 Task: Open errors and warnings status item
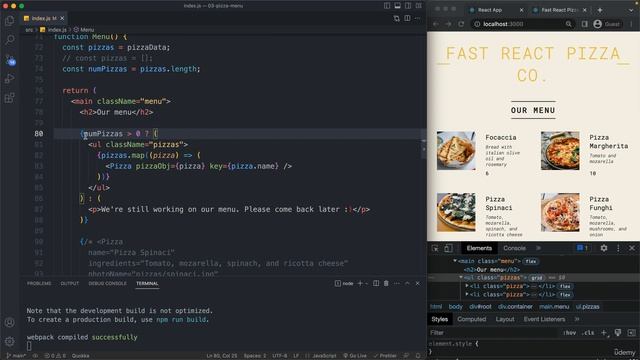55,356
